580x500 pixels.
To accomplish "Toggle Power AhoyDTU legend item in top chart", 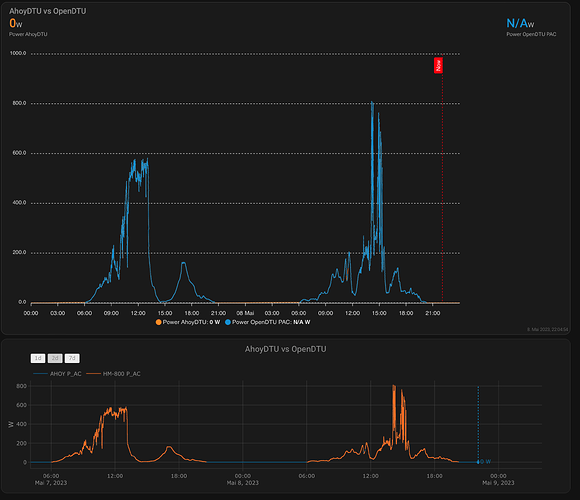I will (188, 322).
